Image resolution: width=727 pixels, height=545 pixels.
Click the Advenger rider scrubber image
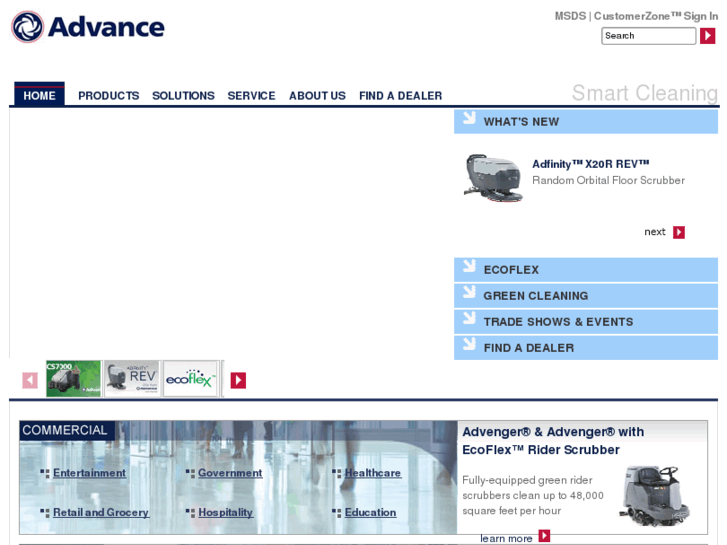click(x=654, y=496)
